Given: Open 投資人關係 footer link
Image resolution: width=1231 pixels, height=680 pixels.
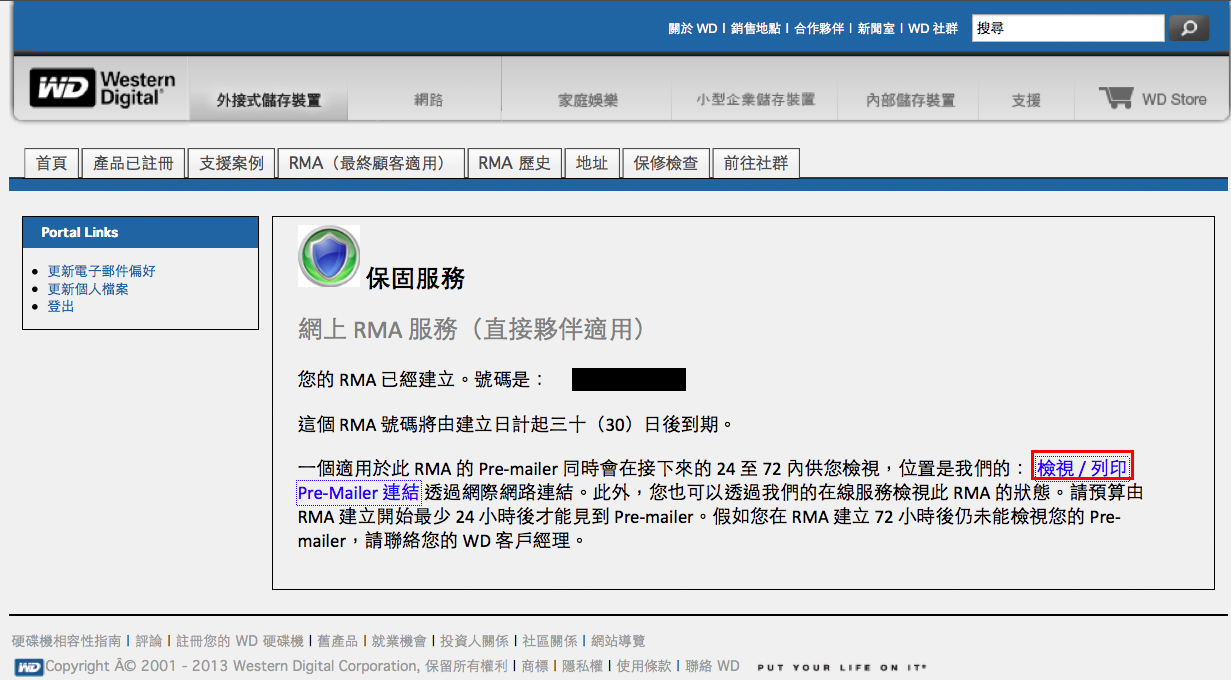Looking at the screenshot, I should [474, 641].
